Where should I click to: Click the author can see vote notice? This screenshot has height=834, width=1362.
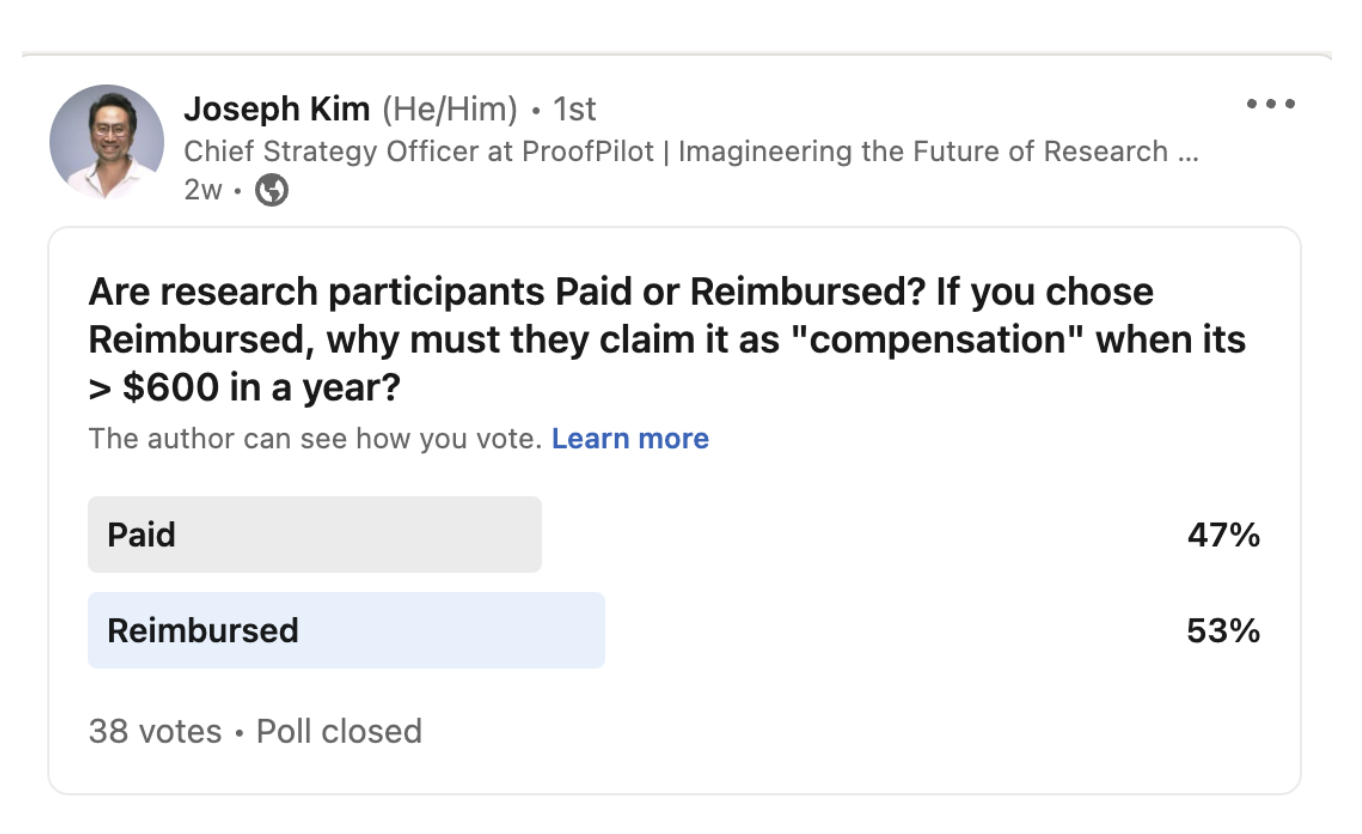tap(315, 439)
